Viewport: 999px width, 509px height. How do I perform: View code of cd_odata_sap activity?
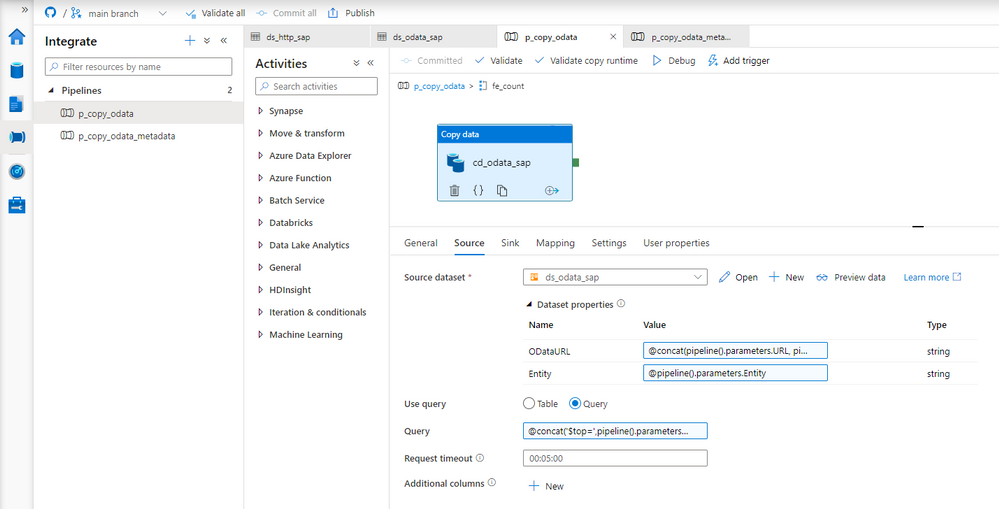(x=478, y=190)
